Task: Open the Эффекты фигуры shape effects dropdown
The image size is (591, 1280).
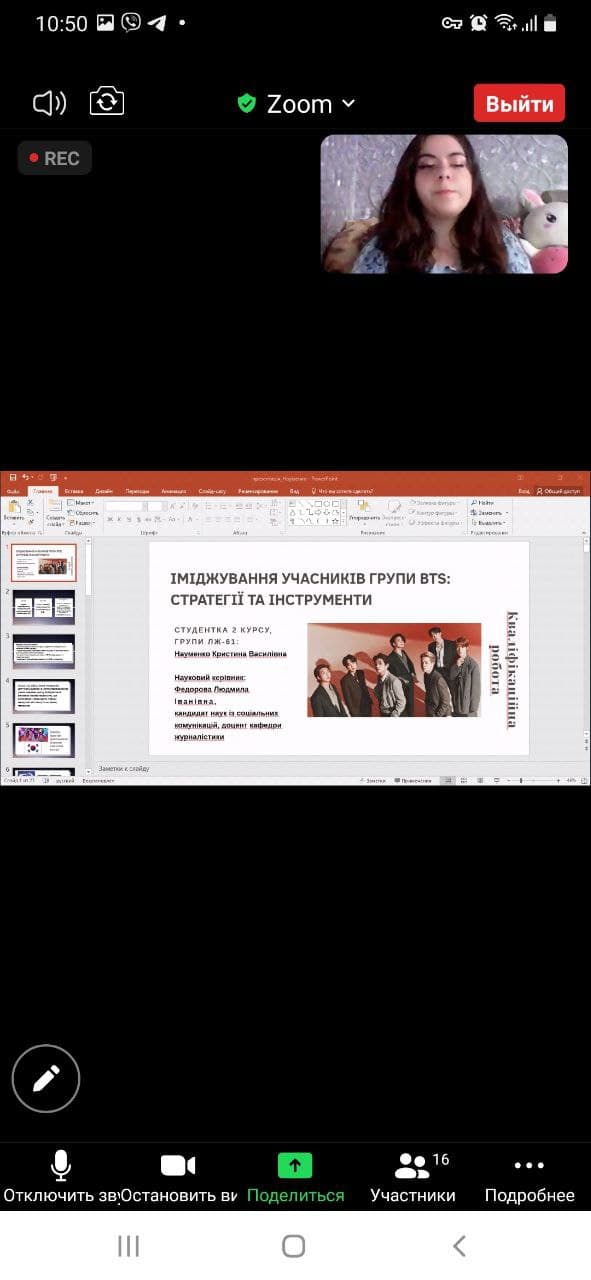Action: pyautogui.click(x=435, y=522)
